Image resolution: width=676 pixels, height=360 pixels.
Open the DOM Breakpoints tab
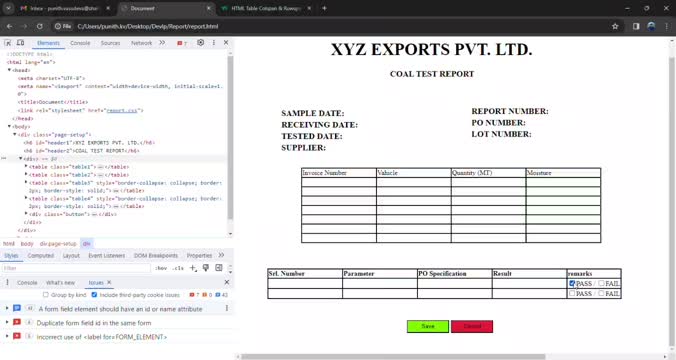coord(156,256)
